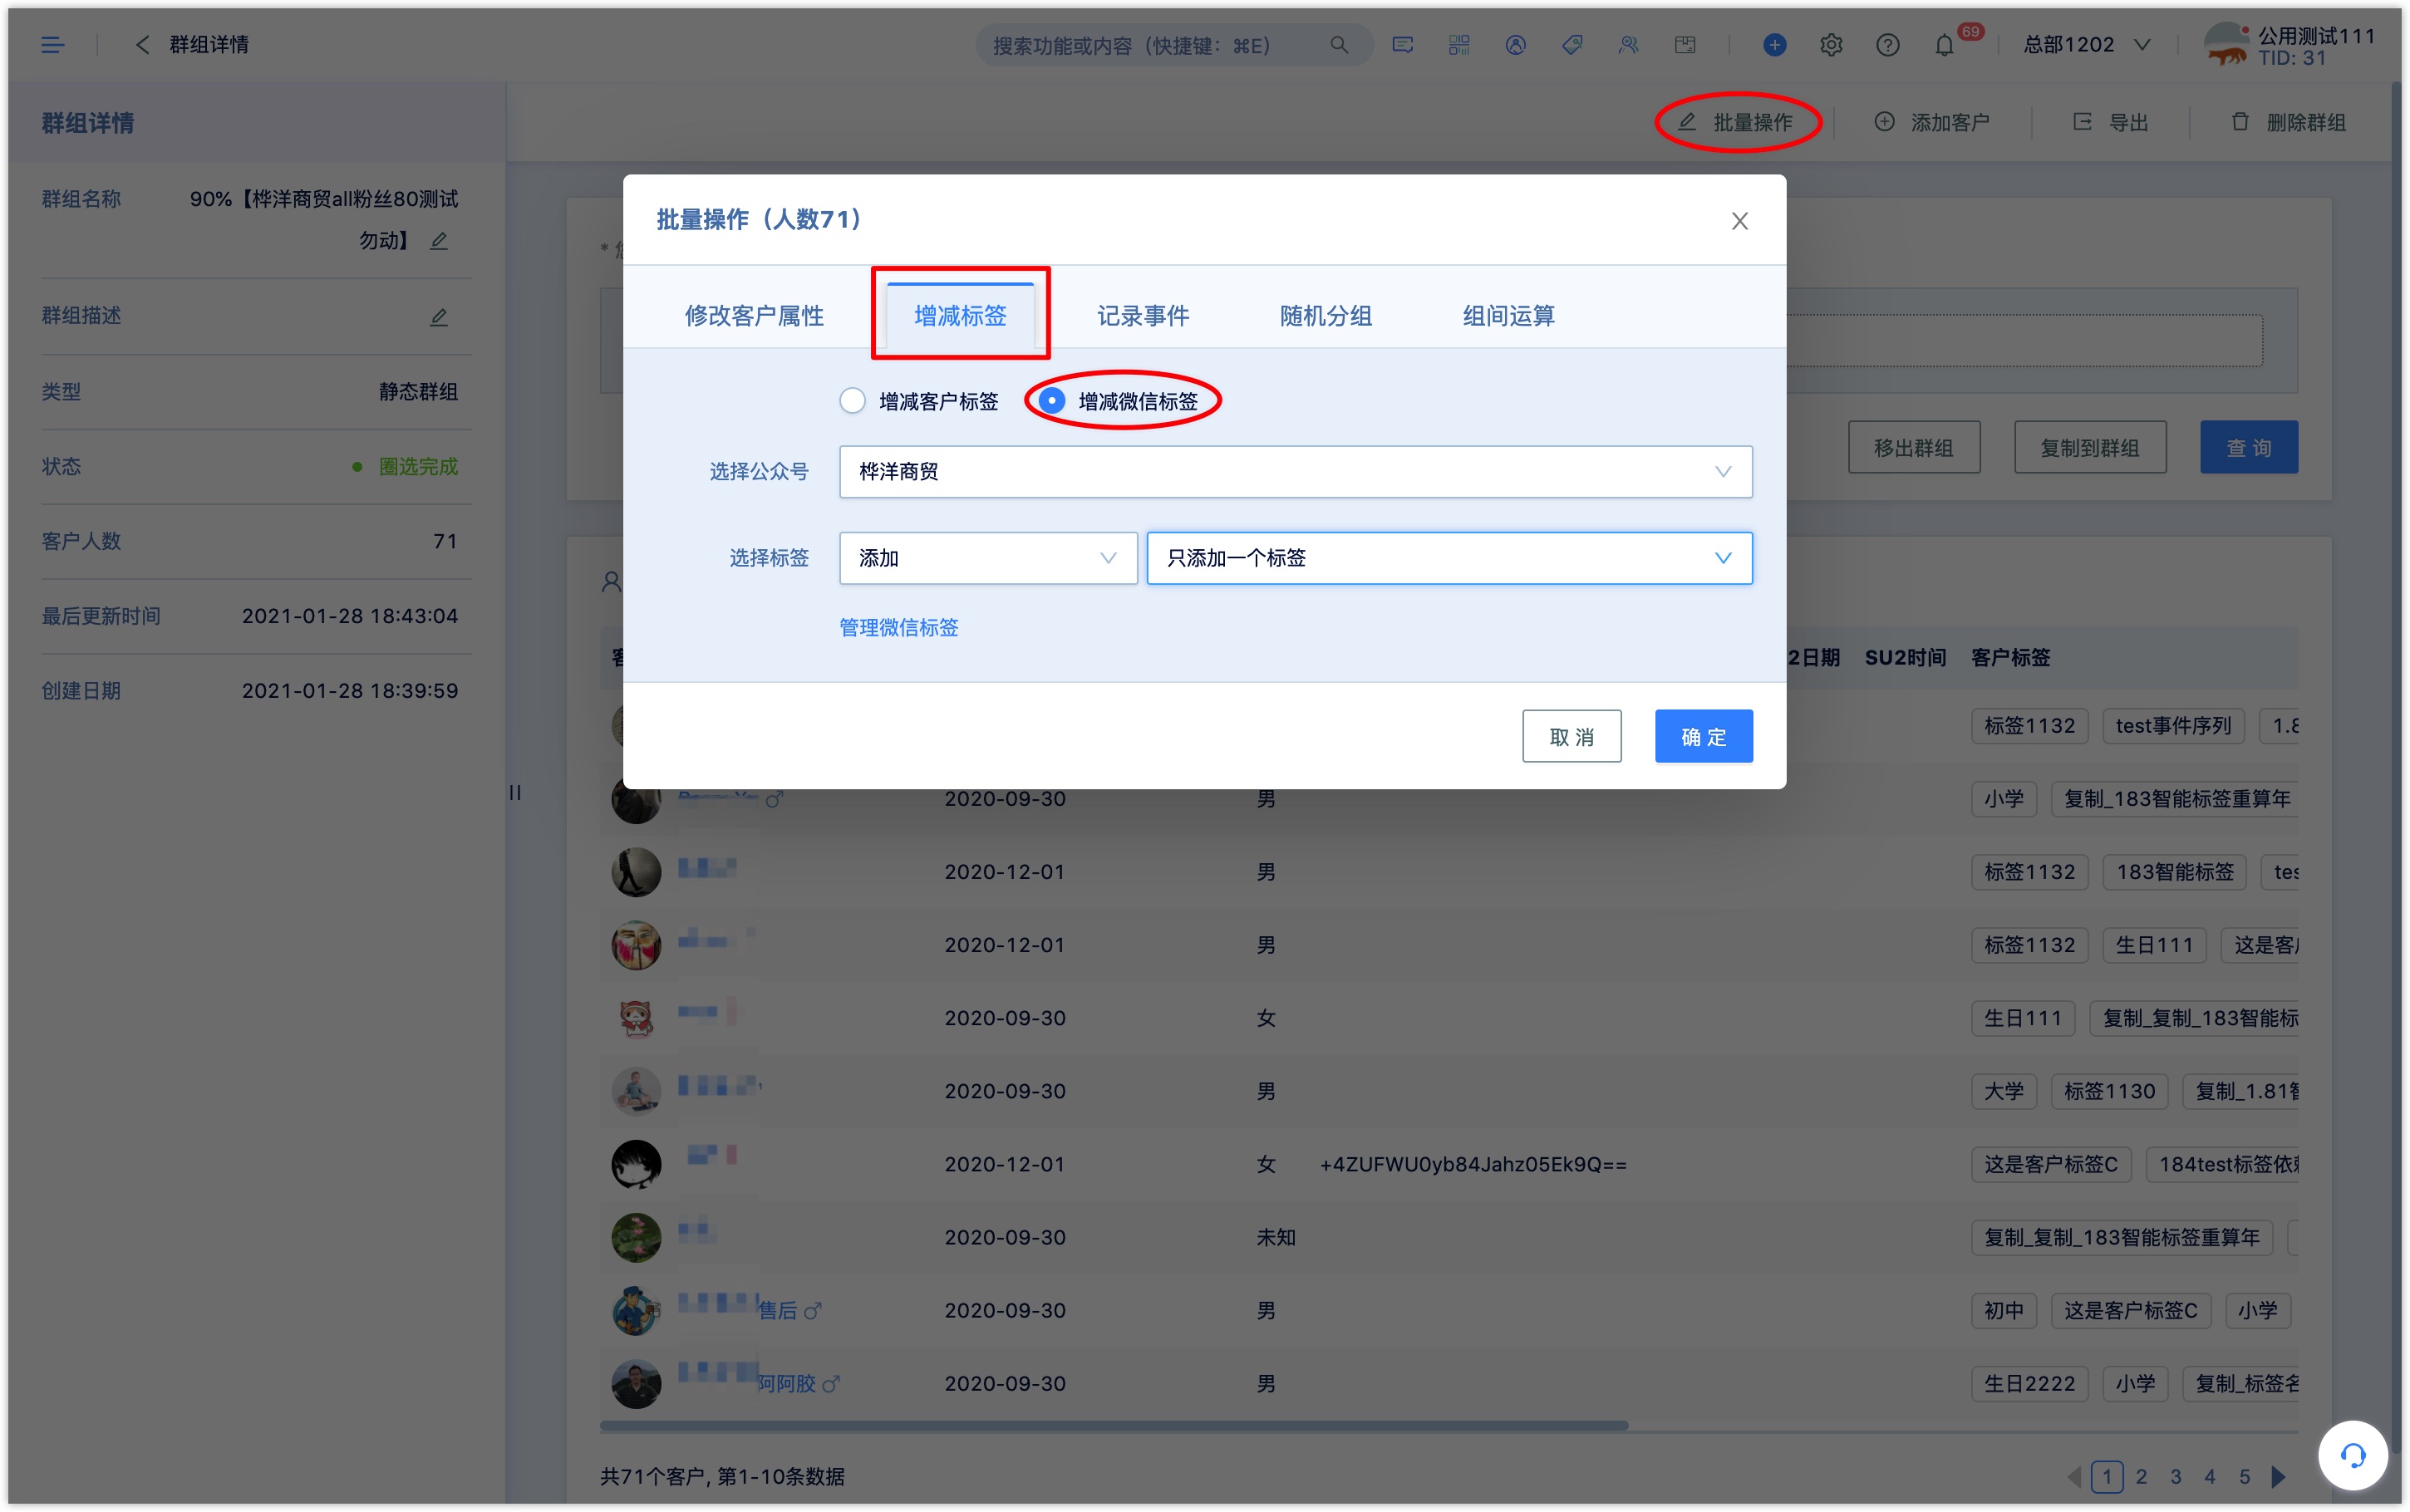The height and width of the screenshot is (1512, 2410).
Task: Go back using the arrow beside 群组详情
Action: point(142,45)
